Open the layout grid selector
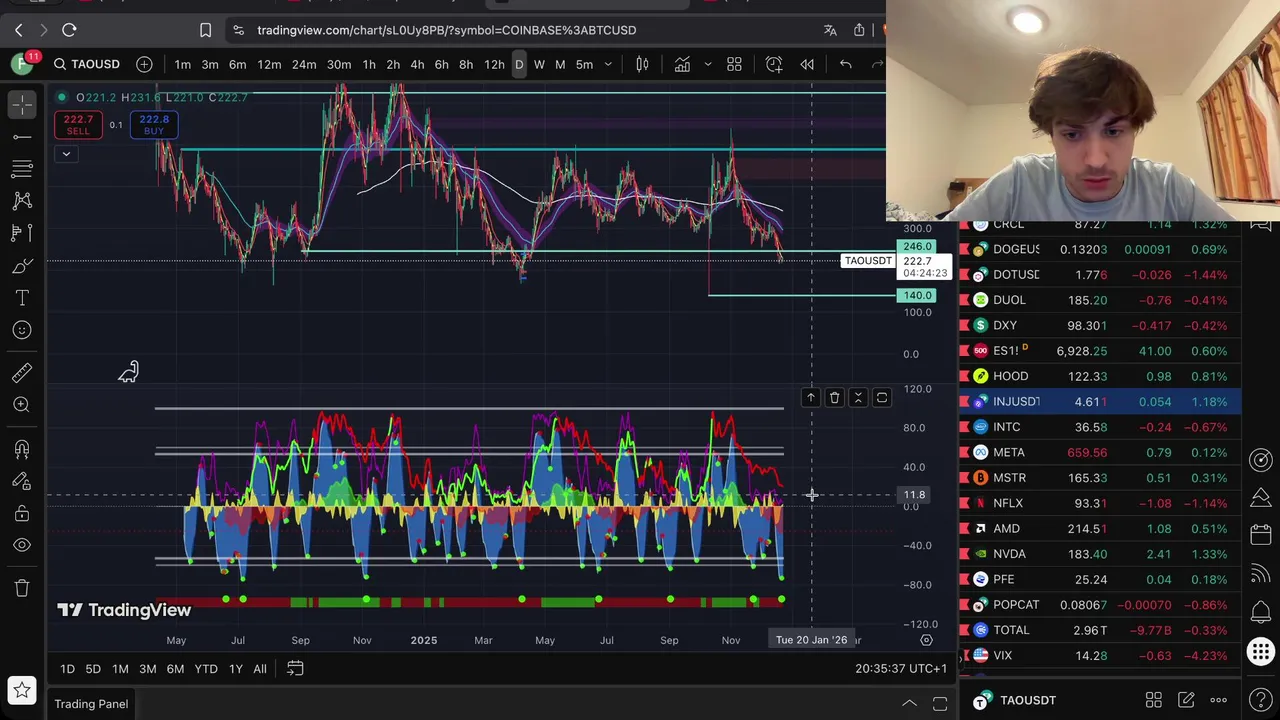 [734, 64]
